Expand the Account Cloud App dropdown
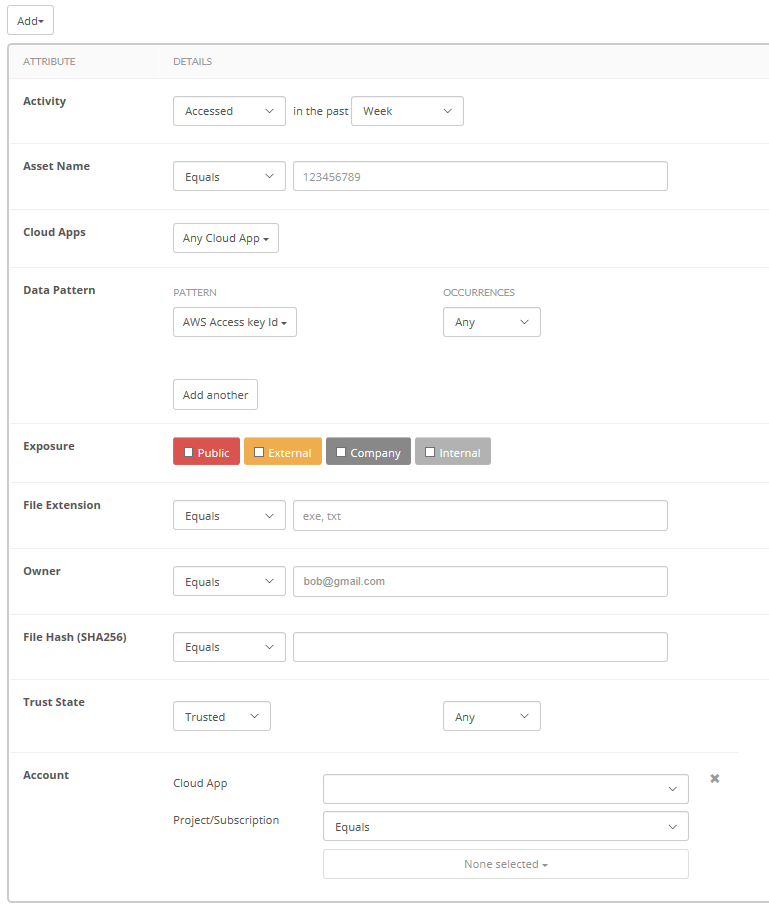The height and width of the screenshot is (908, 769). coord(505,789)
